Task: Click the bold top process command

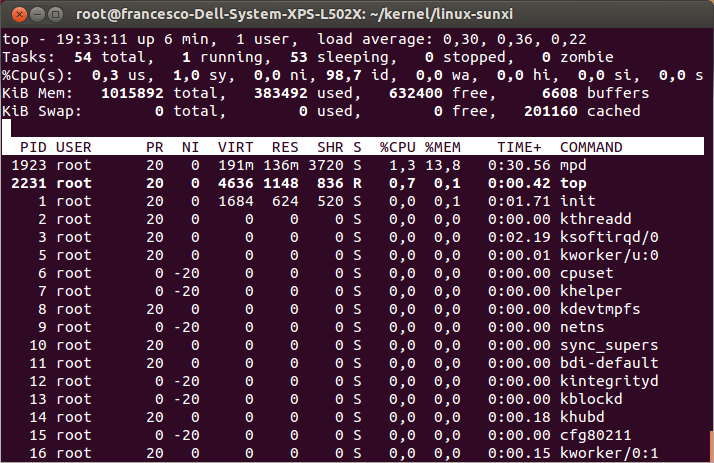Action: point(573,183)
